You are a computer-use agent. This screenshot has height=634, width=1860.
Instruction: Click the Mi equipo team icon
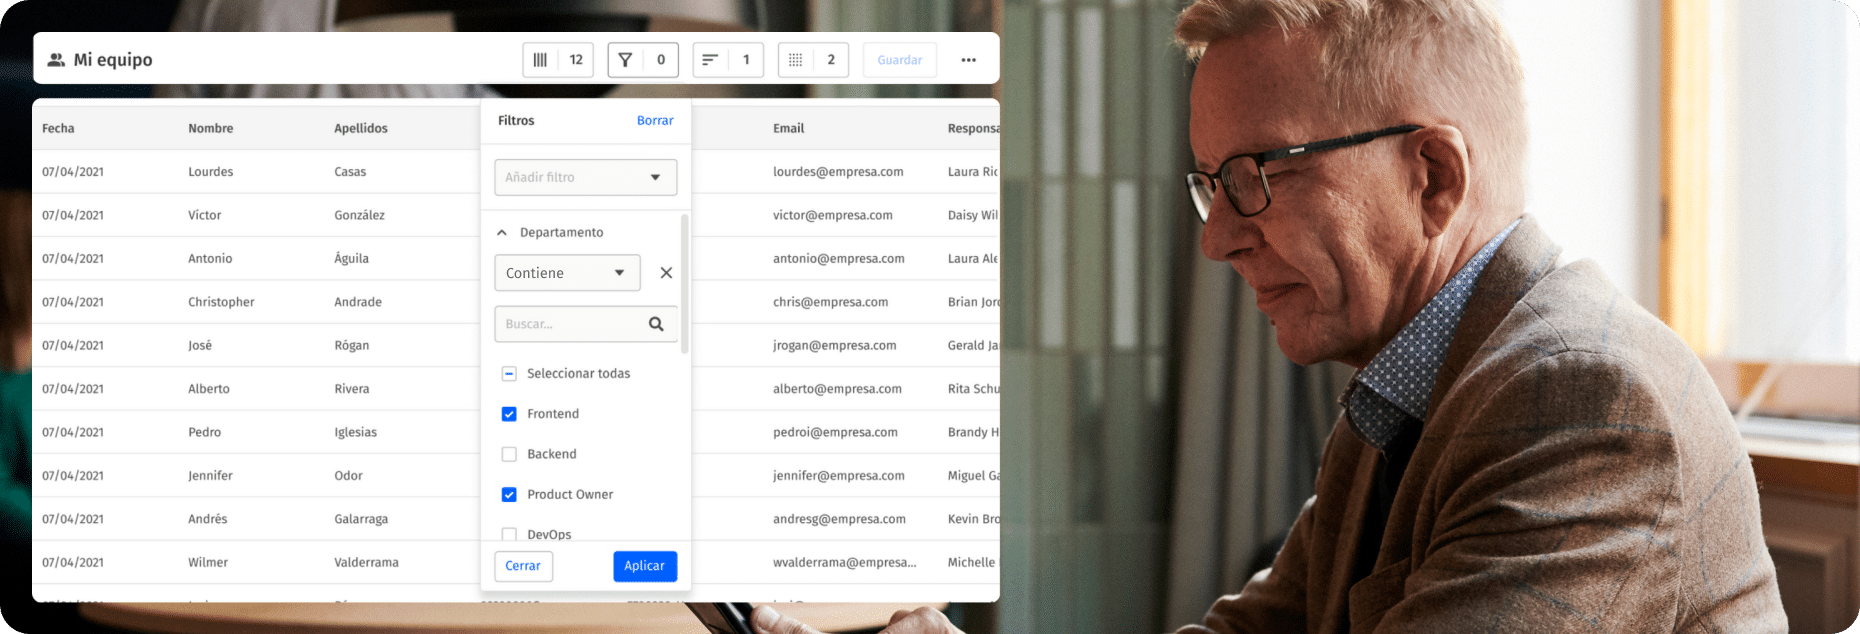tap(56, 60)
